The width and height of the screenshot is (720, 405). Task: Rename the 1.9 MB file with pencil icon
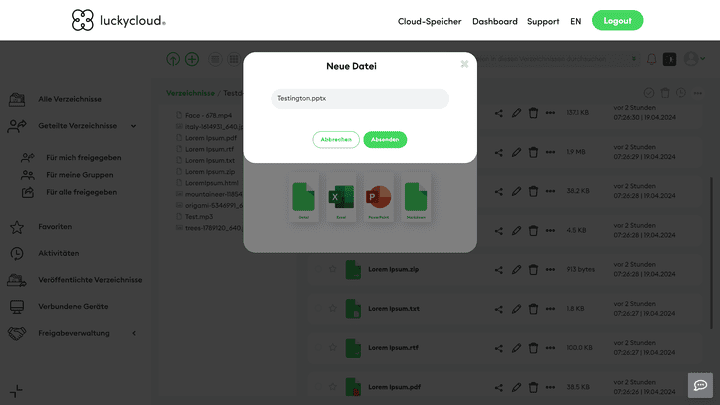pos(516,152)
